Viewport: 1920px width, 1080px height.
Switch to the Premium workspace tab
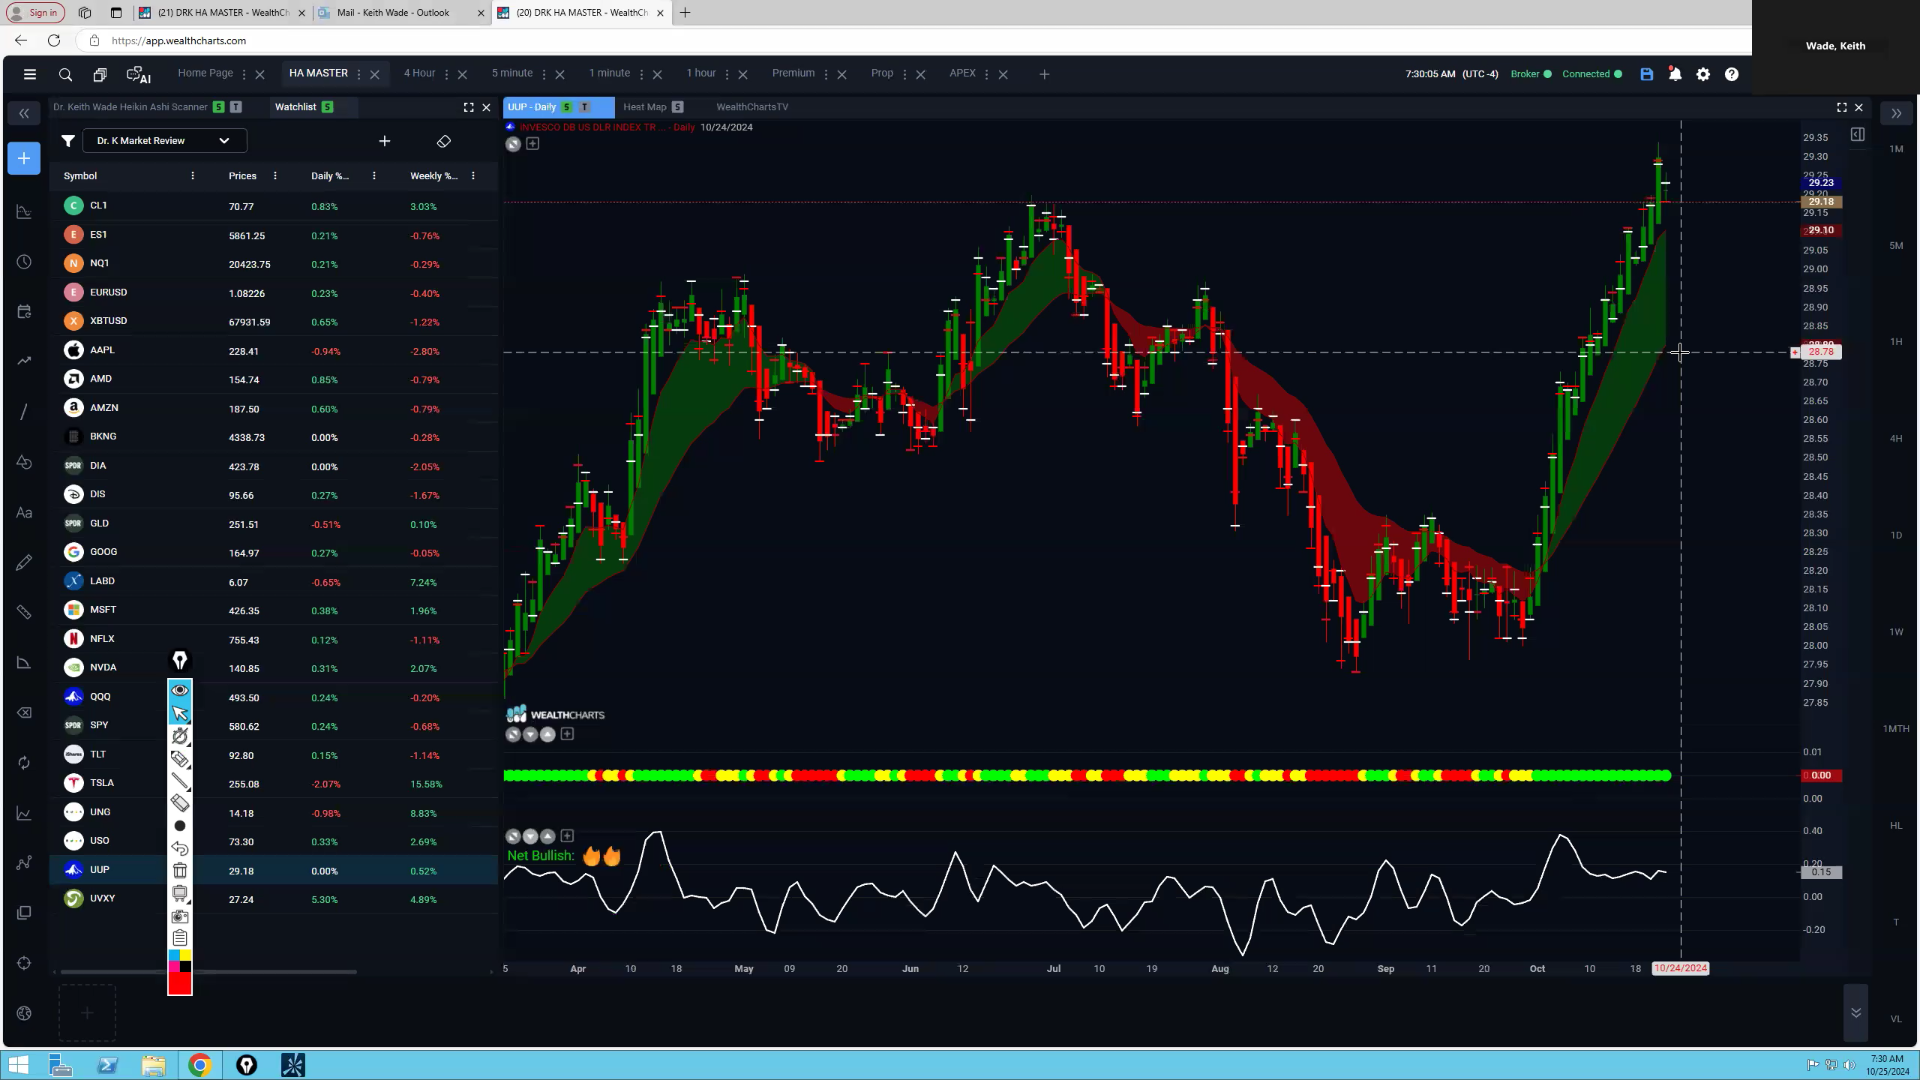click(x=793, y=73)
